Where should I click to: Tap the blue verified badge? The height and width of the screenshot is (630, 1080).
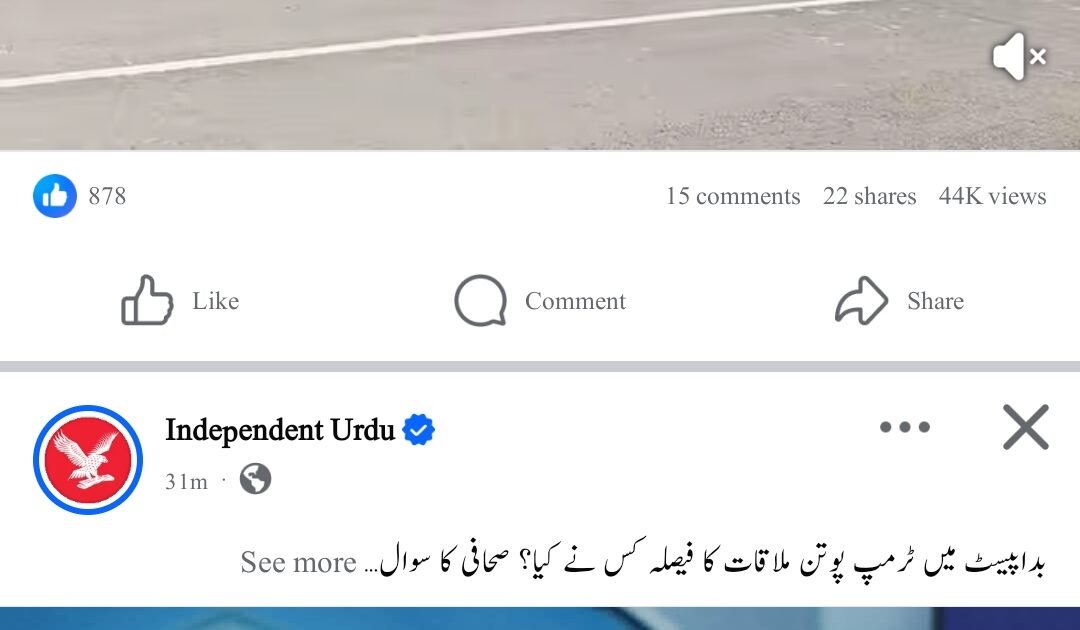coord(418,430)
